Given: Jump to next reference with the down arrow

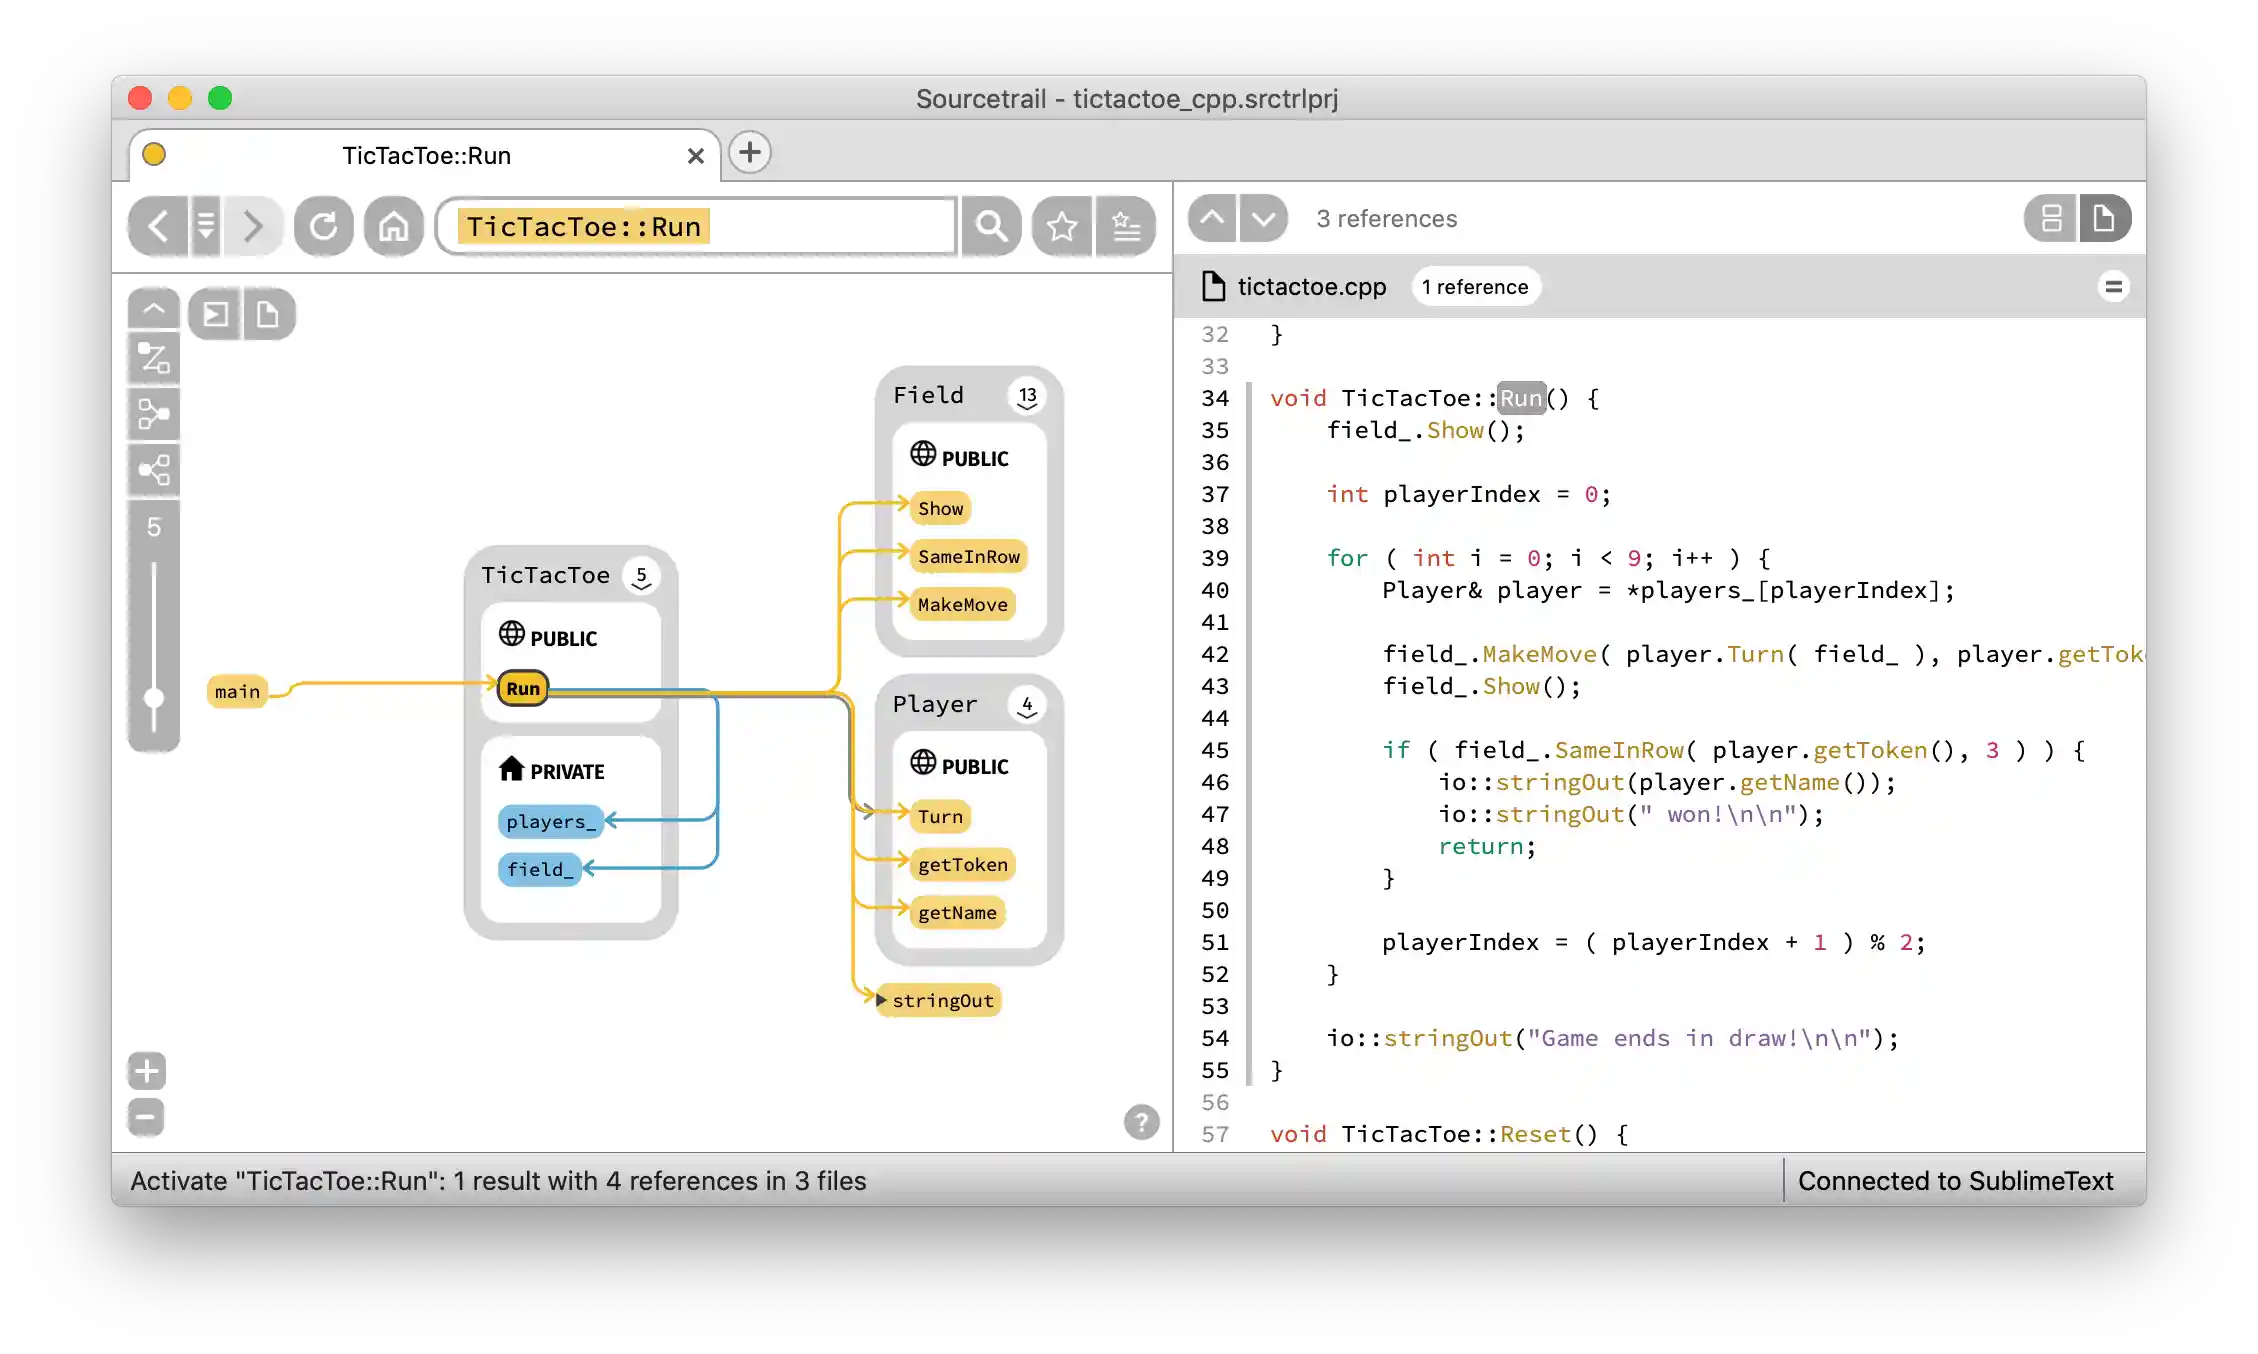Looking at the screenshot, I should click(x=1263, y=218).
